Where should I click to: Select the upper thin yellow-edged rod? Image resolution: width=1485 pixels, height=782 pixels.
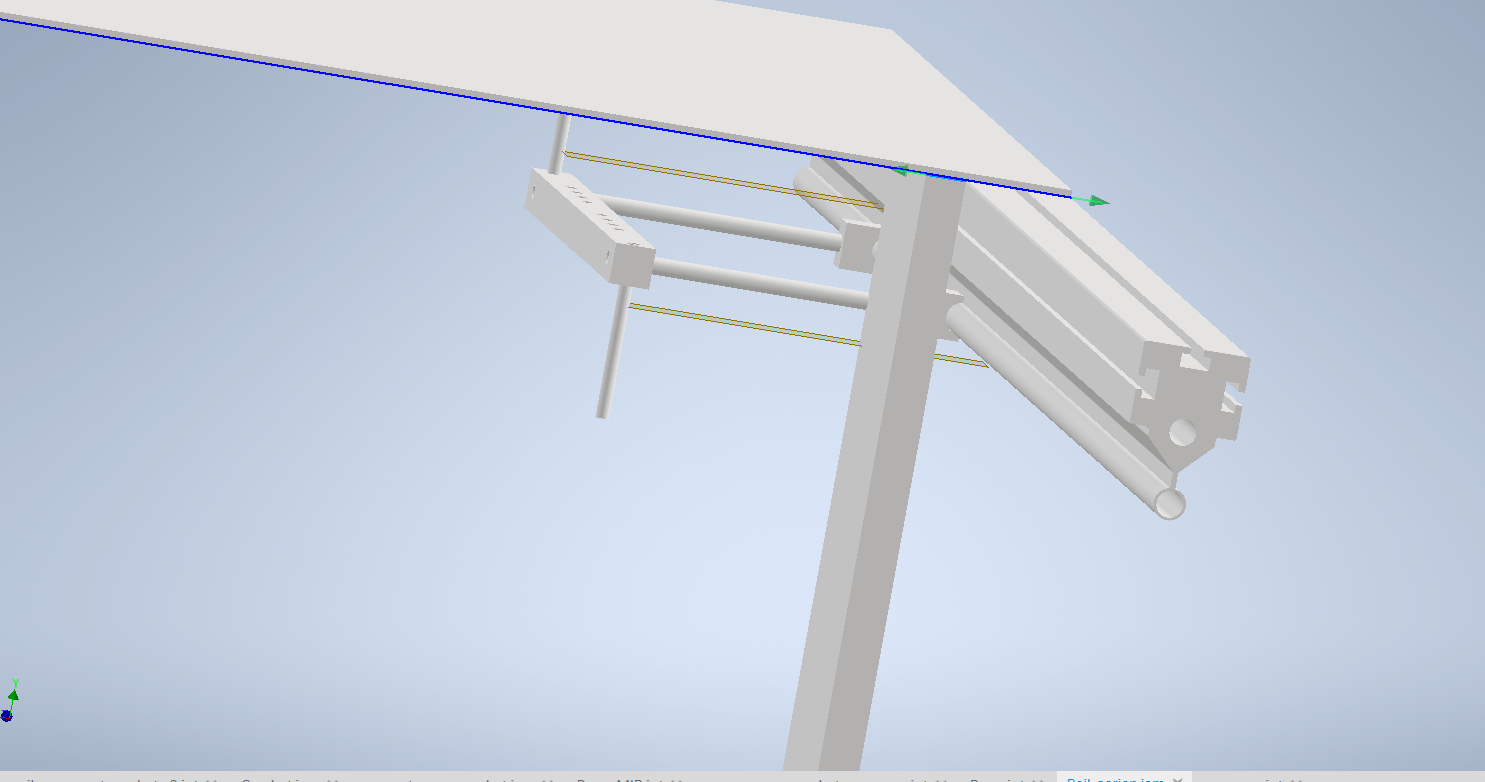722,180
